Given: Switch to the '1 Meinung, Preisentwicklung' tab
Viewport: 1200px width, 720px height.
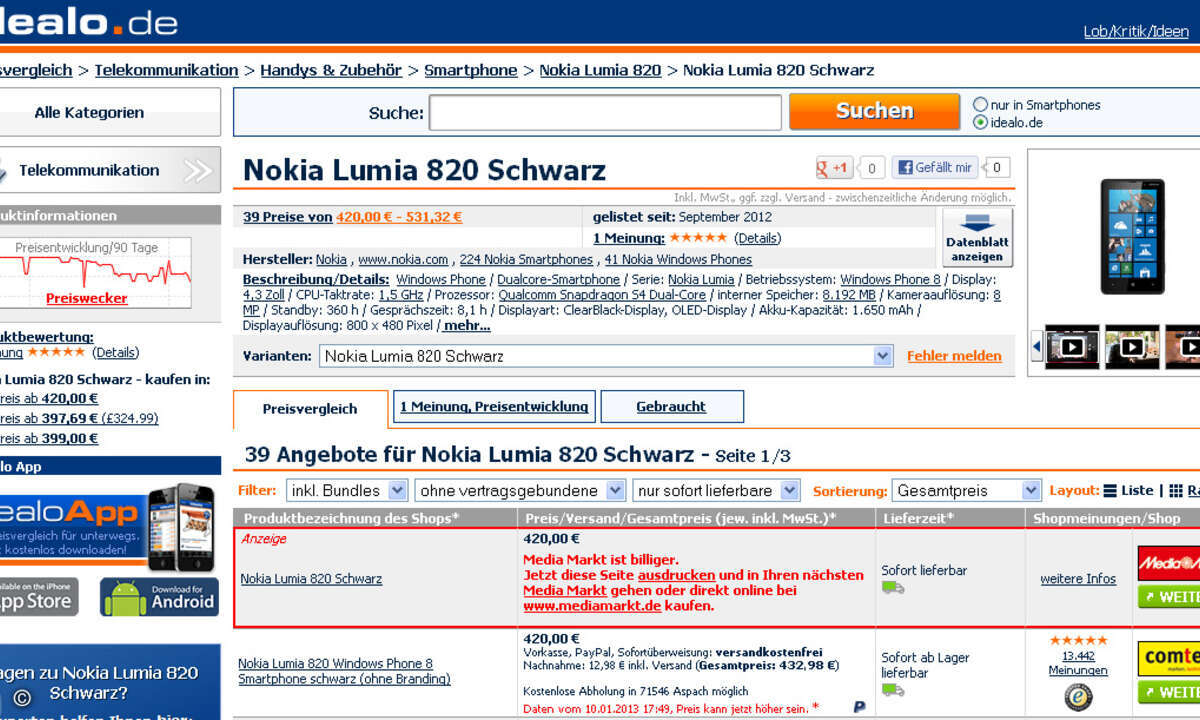Looking at the screenshot, I should tap(494, 407).
